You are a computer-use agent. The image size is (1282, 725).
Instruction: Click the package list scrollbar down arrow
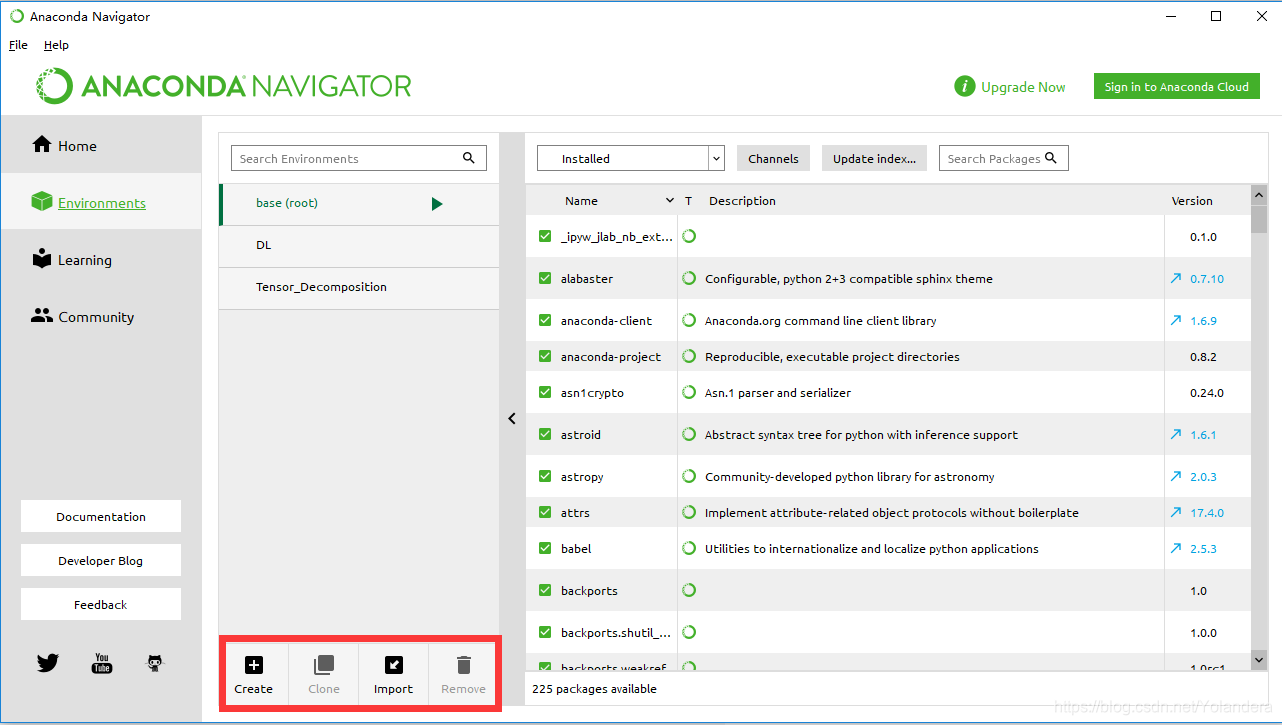click(1259, 660)
